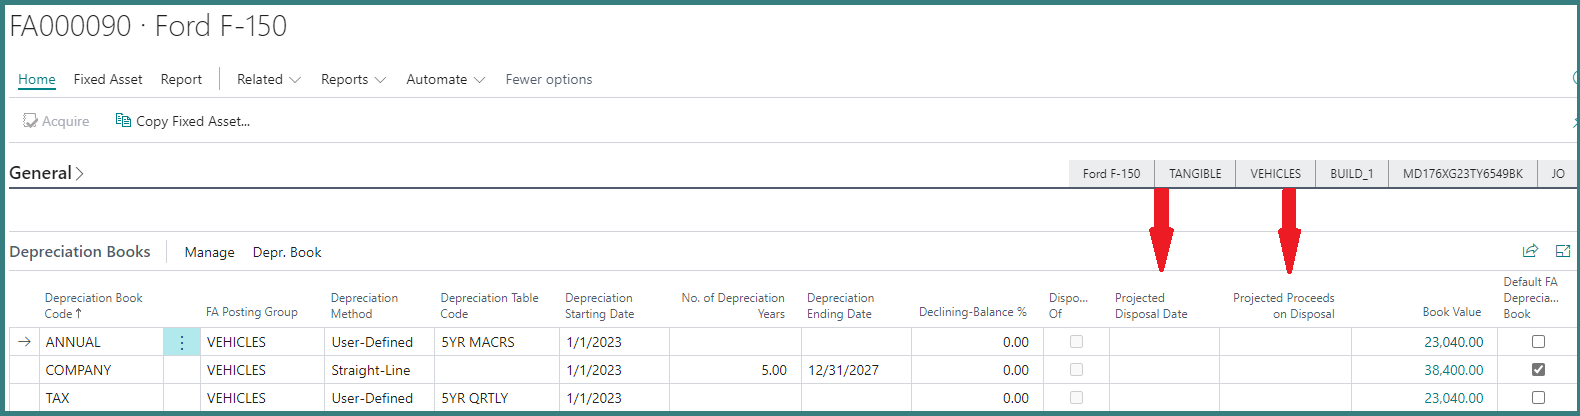The image size is (1580, 416).
Task: Click starting date 1/1/2023 in COMPANY row
Action: (614, 370)
